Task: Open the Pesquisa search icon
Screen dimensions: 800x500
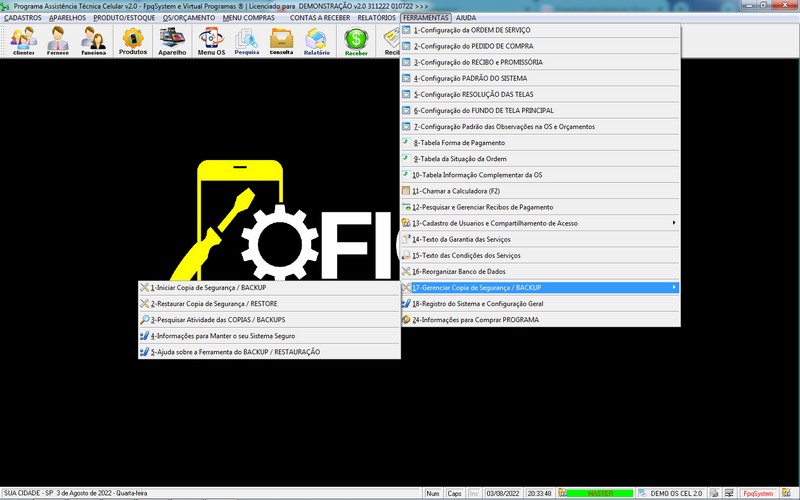Action: pos(247,41)
